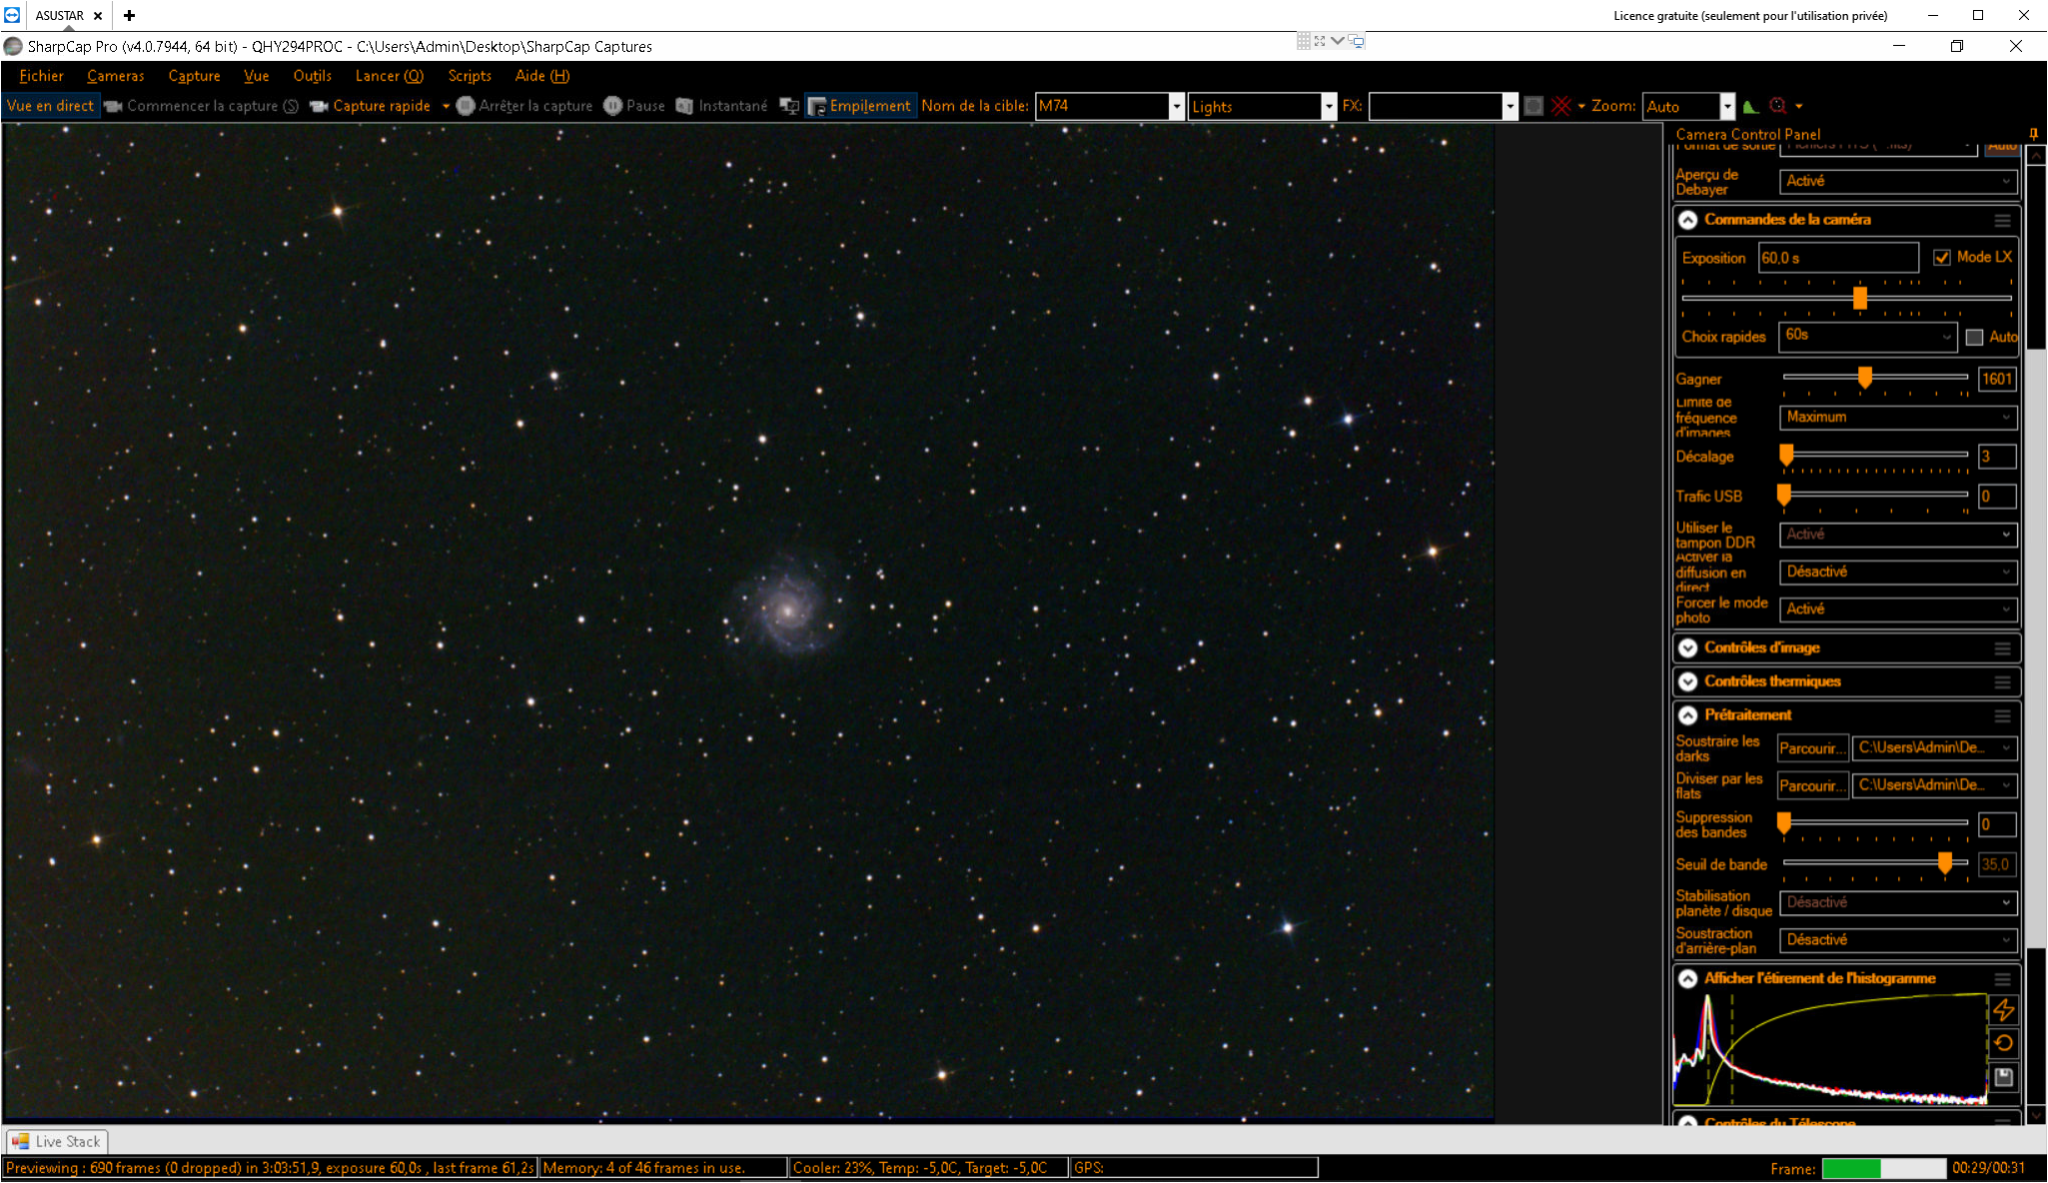The image size is (2048, 1183).
Task: Click the Seuil de bande slider handle
Action: point(1945,863)
